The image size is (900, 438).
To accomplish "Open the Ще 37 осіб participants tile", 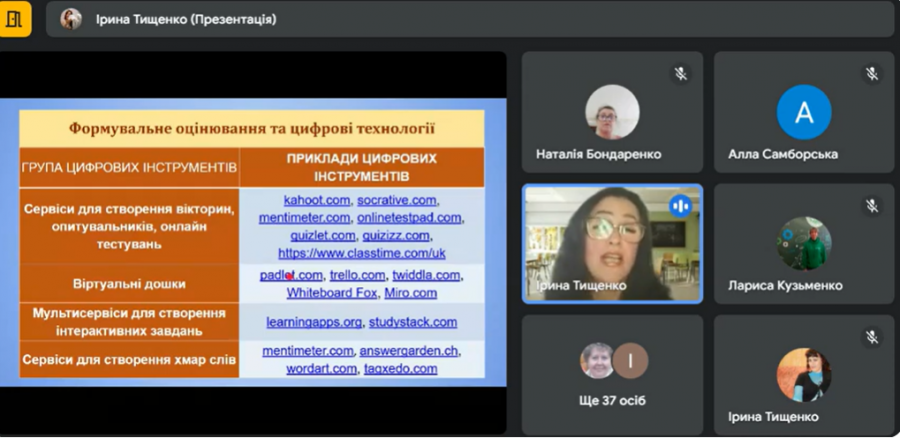I will 612,375.
